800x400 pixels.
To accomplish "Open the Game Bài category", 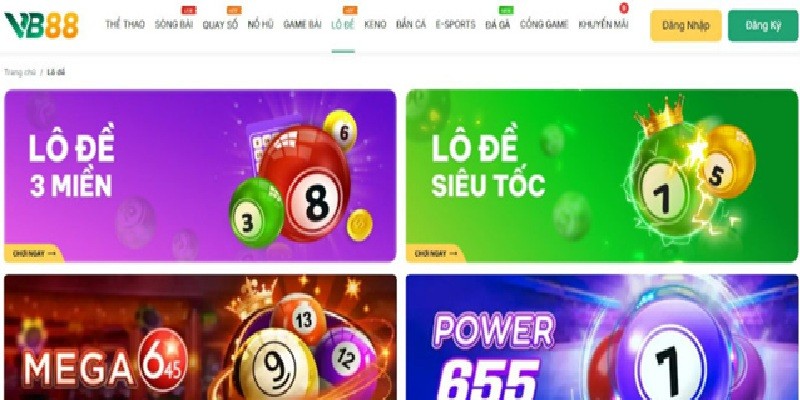I will 302,24.
